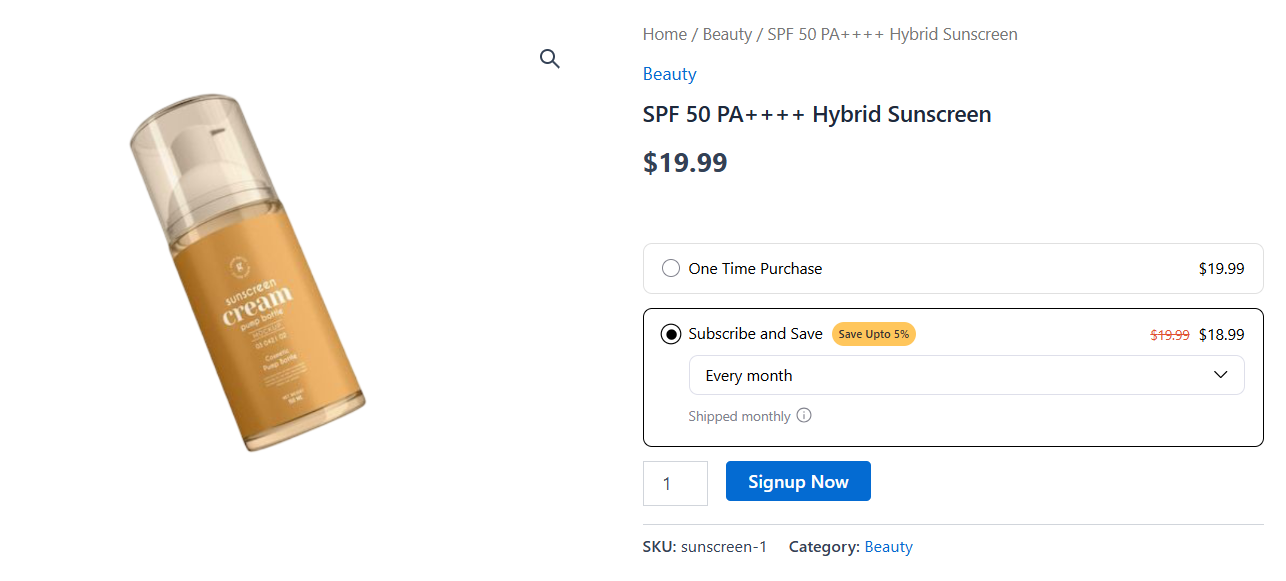This screenshot has width=1286, height=581.
Task: Follow the Home breadcrumb link
Action: point(664,33)
